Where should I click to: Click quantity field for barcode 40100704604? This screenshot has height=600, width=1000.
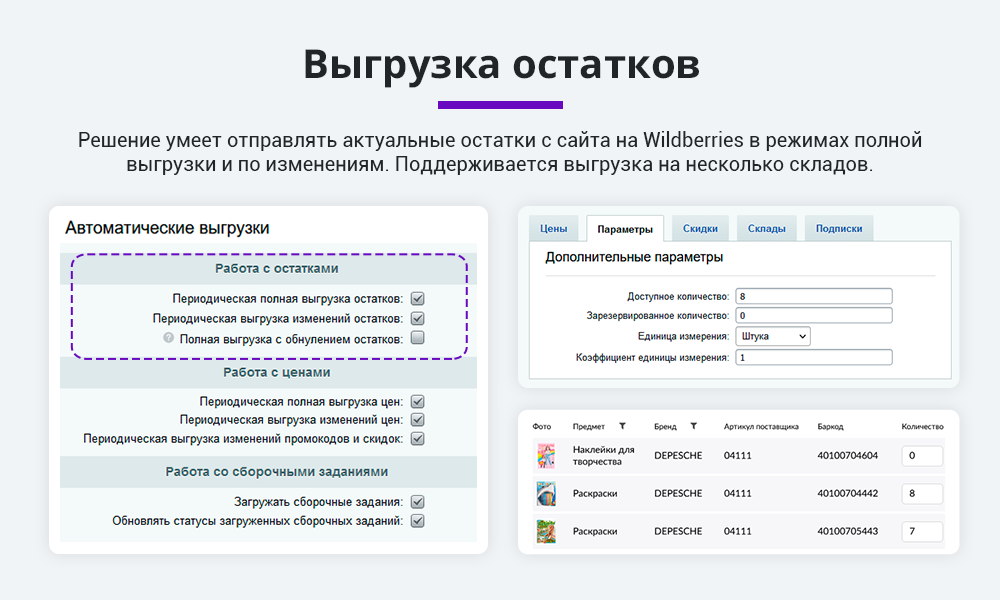click(921, 456)
